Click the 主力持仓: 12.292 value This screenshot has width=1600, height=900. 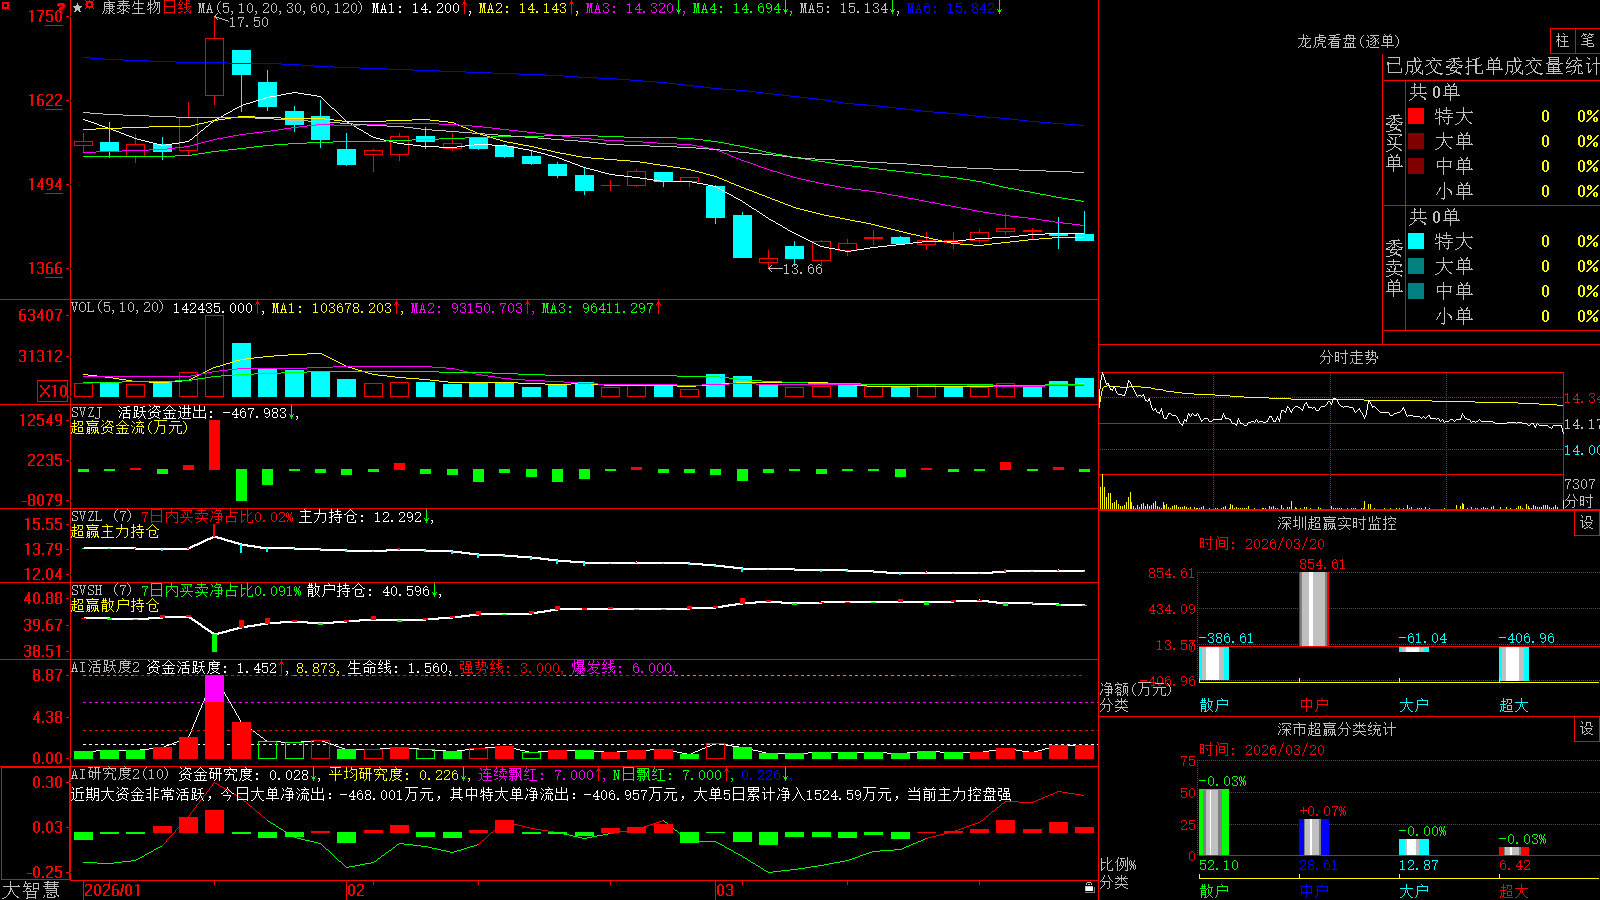point(361,517)
